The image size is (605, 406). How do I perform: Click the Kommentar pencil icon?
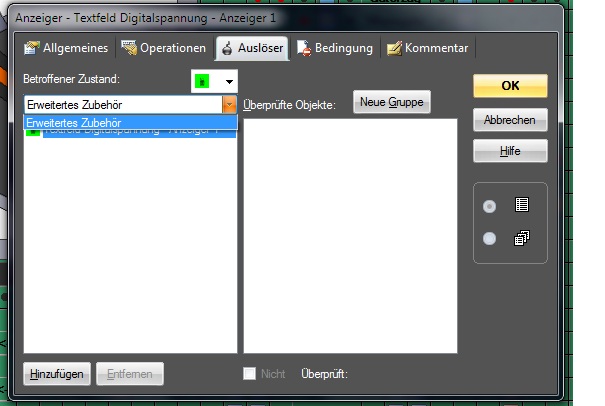[x=395, y=47]
